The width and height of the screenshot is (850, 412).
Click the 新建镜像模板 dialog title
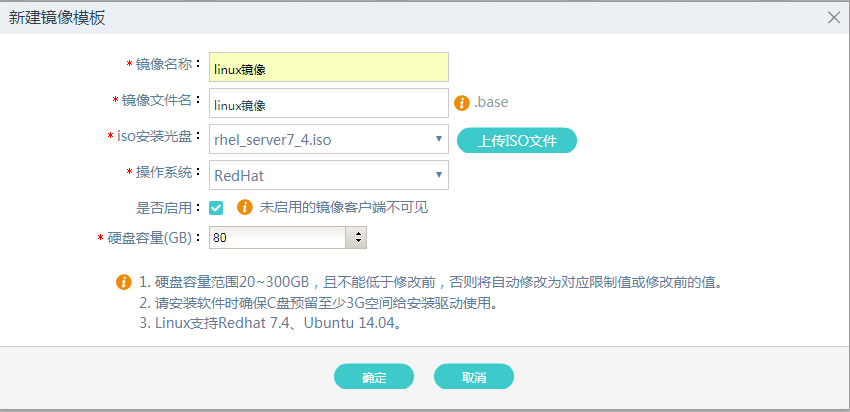coord(57,18)
